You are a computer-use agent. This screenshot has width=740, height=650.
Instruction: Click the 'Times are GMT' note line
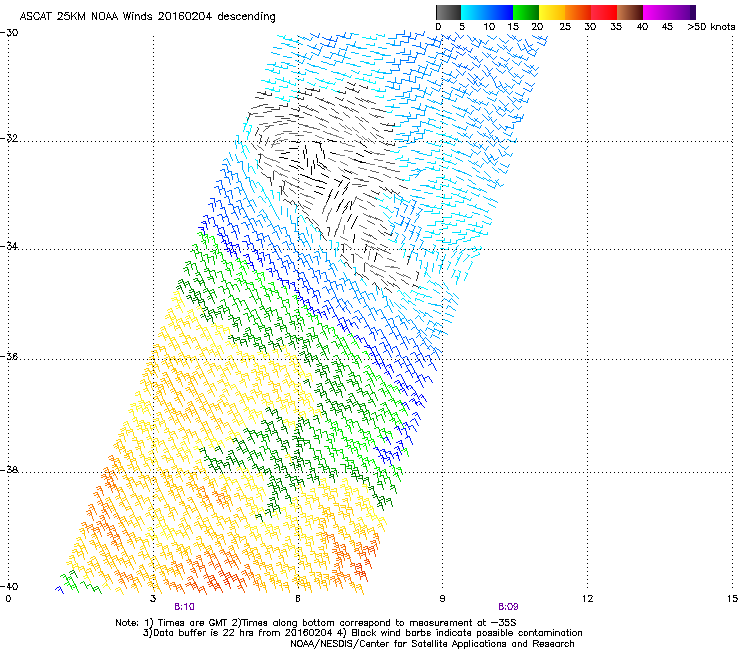316,623
